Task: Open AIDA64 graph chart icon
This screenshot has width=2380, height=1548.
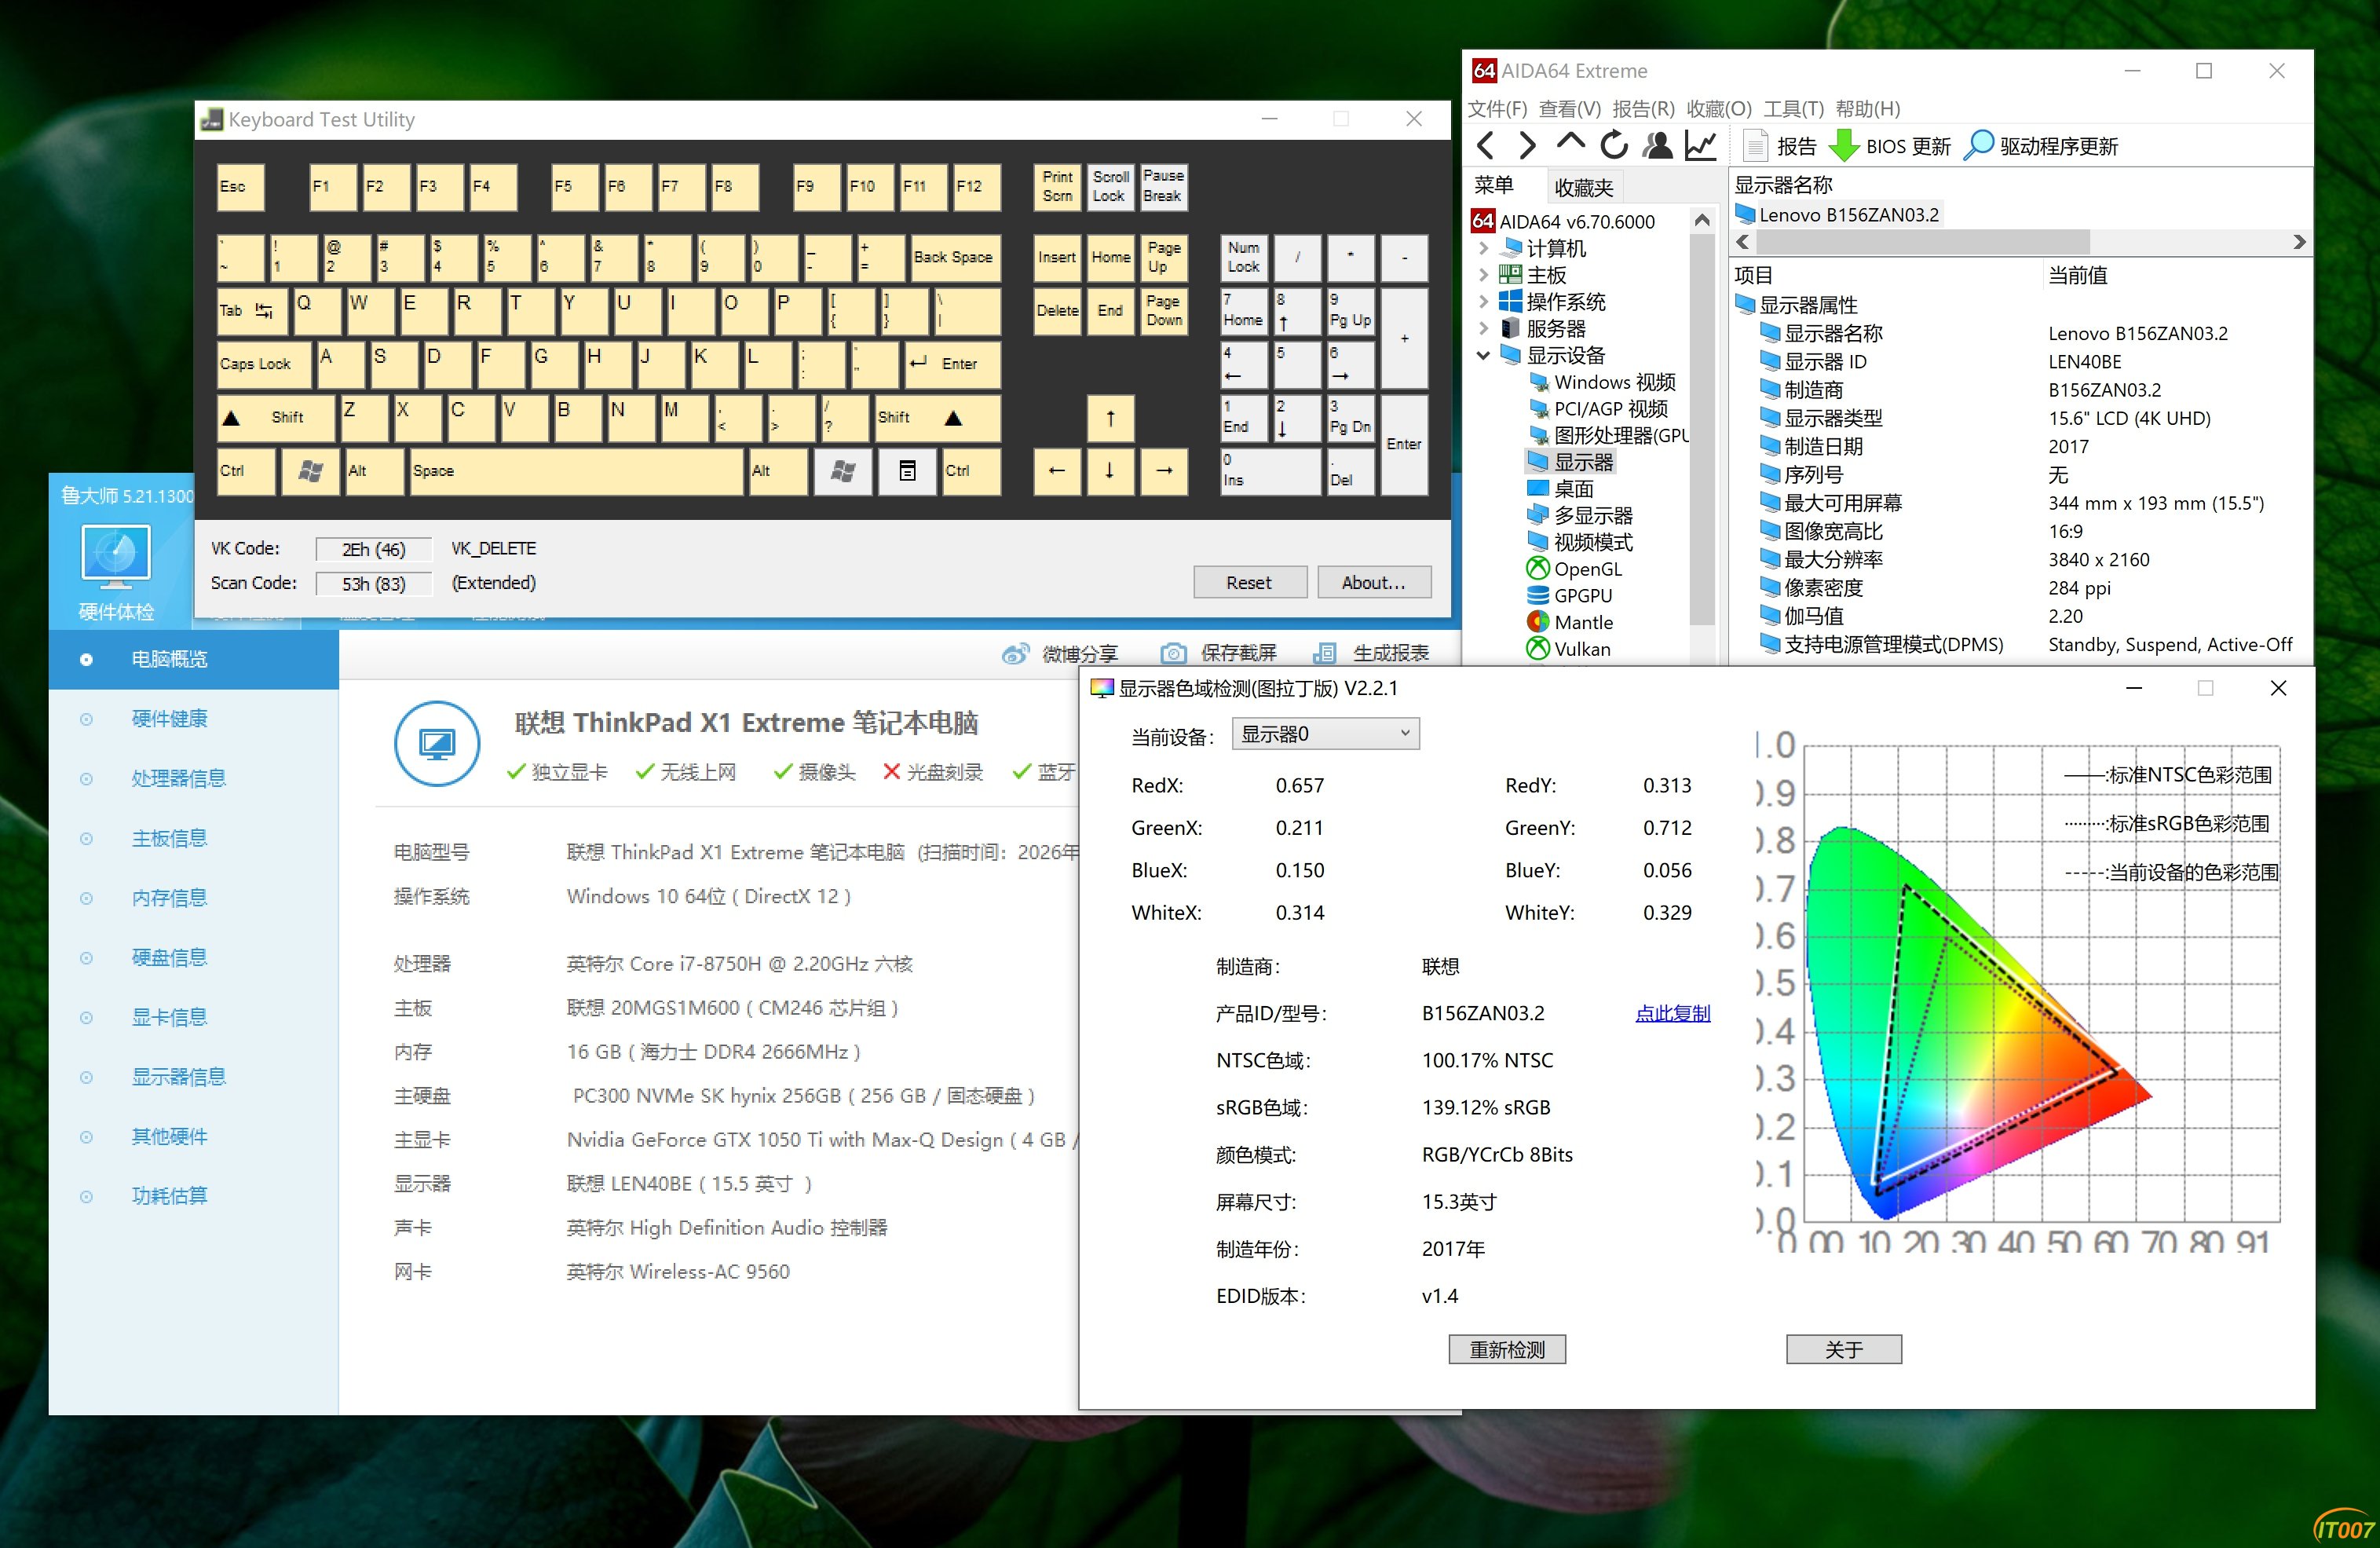Action: click(x=1700, y=146)
